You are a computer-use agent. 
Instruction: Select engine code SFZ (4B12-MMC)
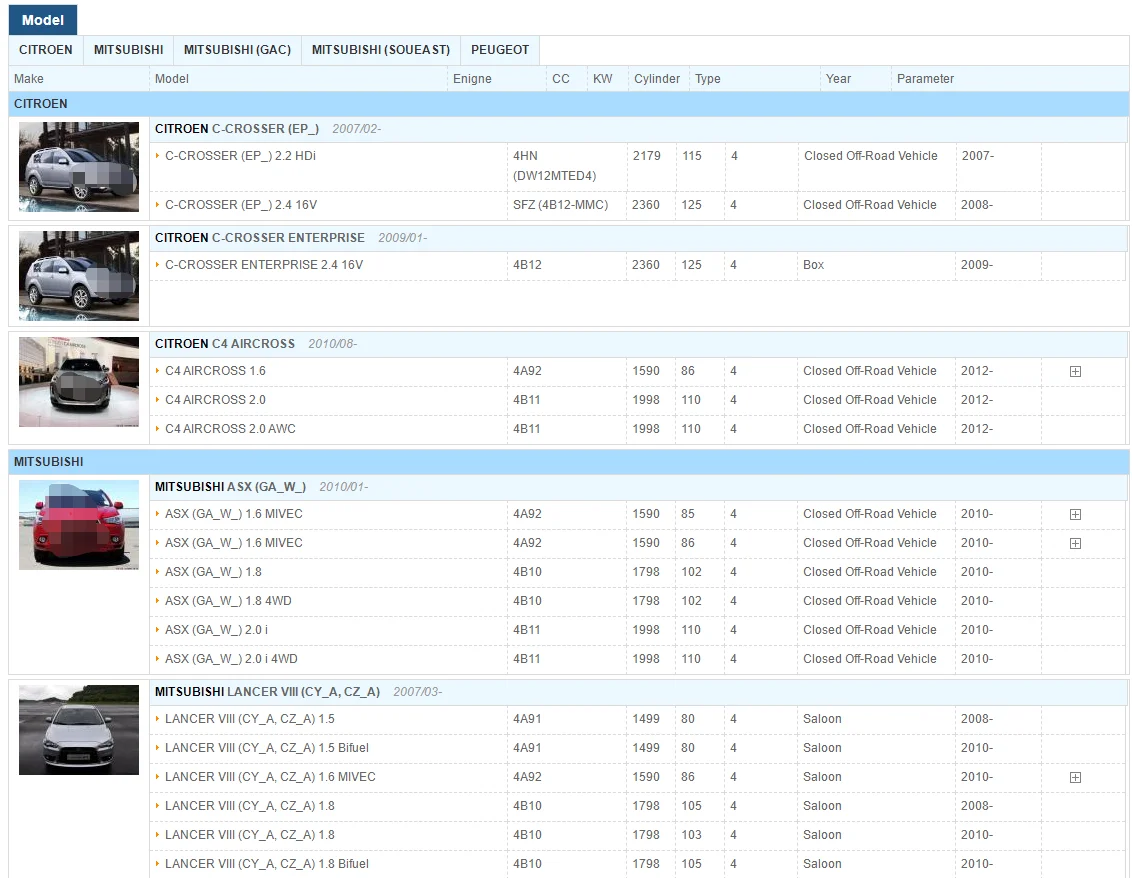(x=560, y=205)
